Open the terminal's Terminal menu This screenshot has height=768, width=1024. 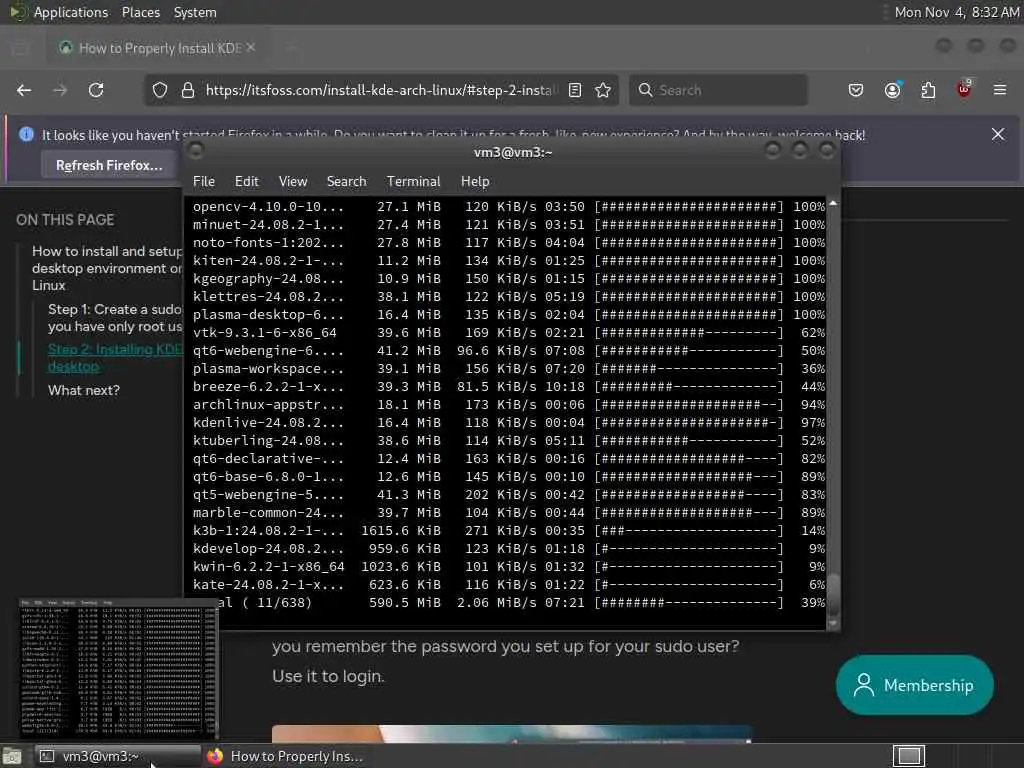[413, 182]
